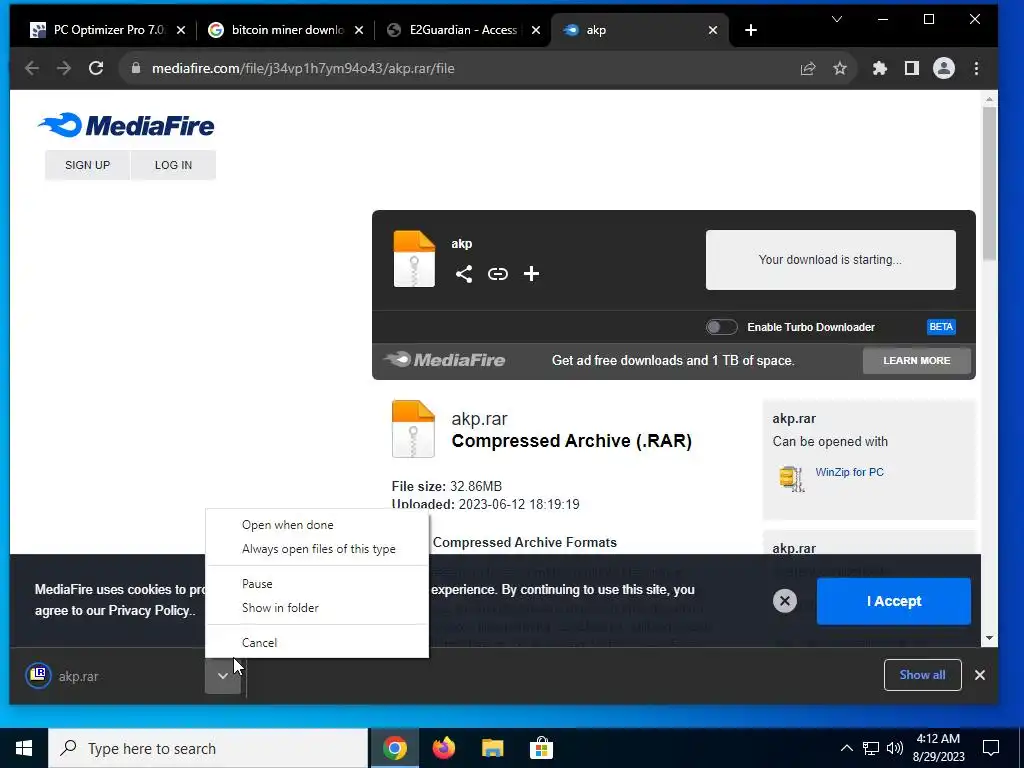Open the Extensions puzzle icon
Image resolution: width=1024 pixels, height=768 pixels.
coord(880,68)
